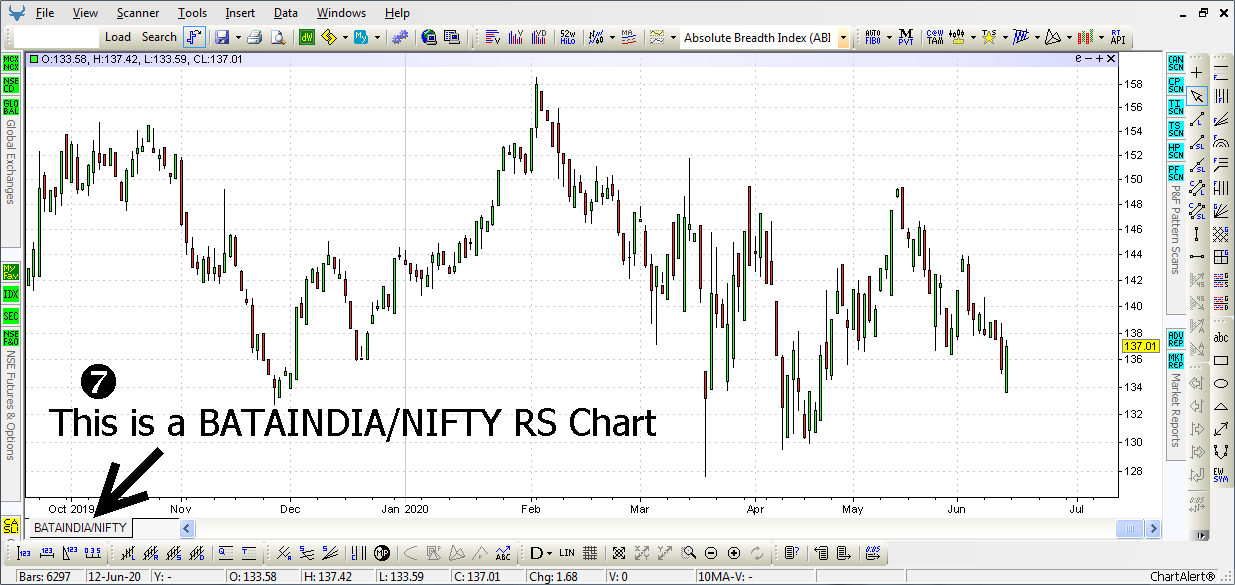Screen dimensions: 1235x585
Task: Select the crosshair plus drawing tool
Action: point(1197,73)
